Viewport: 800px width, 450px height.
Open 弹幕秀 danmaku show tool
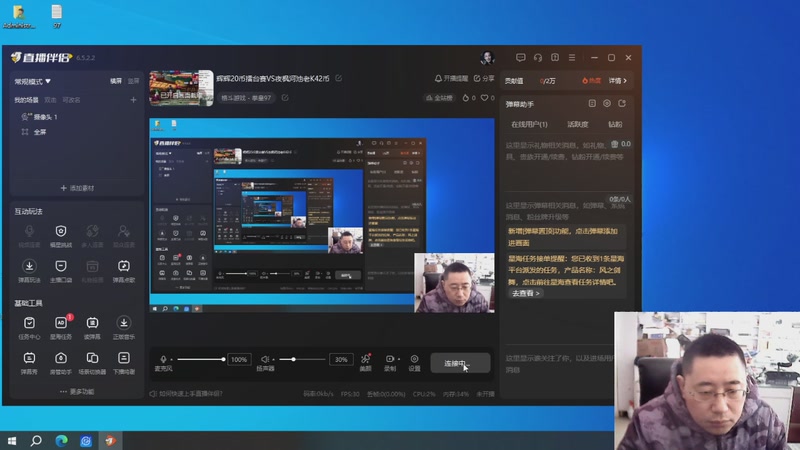[x=29, y=363]
